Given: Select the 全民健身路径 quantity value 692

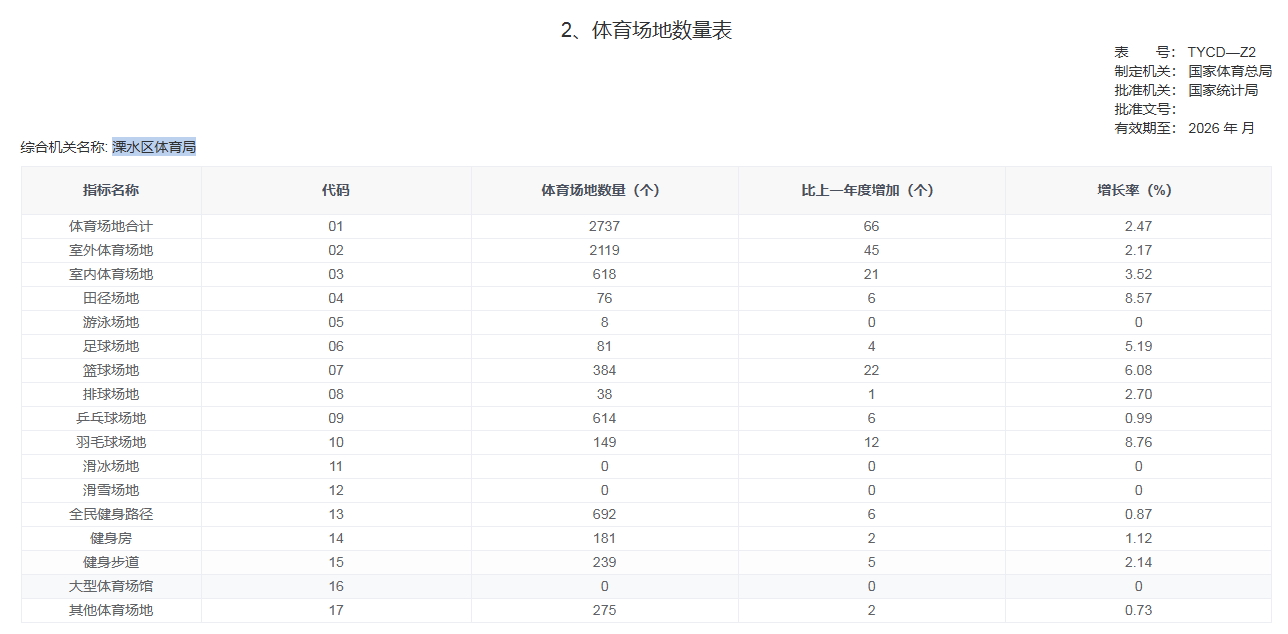Looking at the screenshot, I should (x=604, y=514).
